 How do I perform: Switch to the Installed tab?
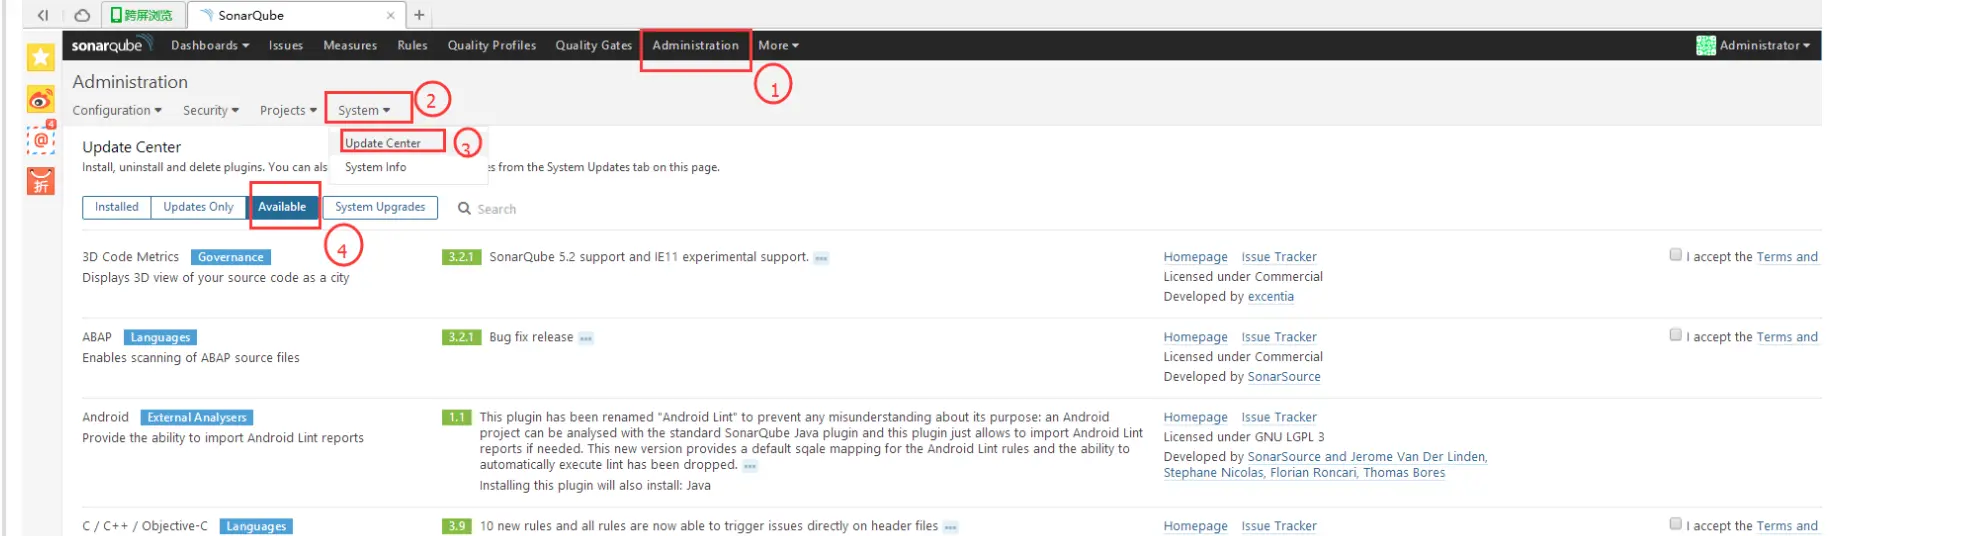[117, 207]
